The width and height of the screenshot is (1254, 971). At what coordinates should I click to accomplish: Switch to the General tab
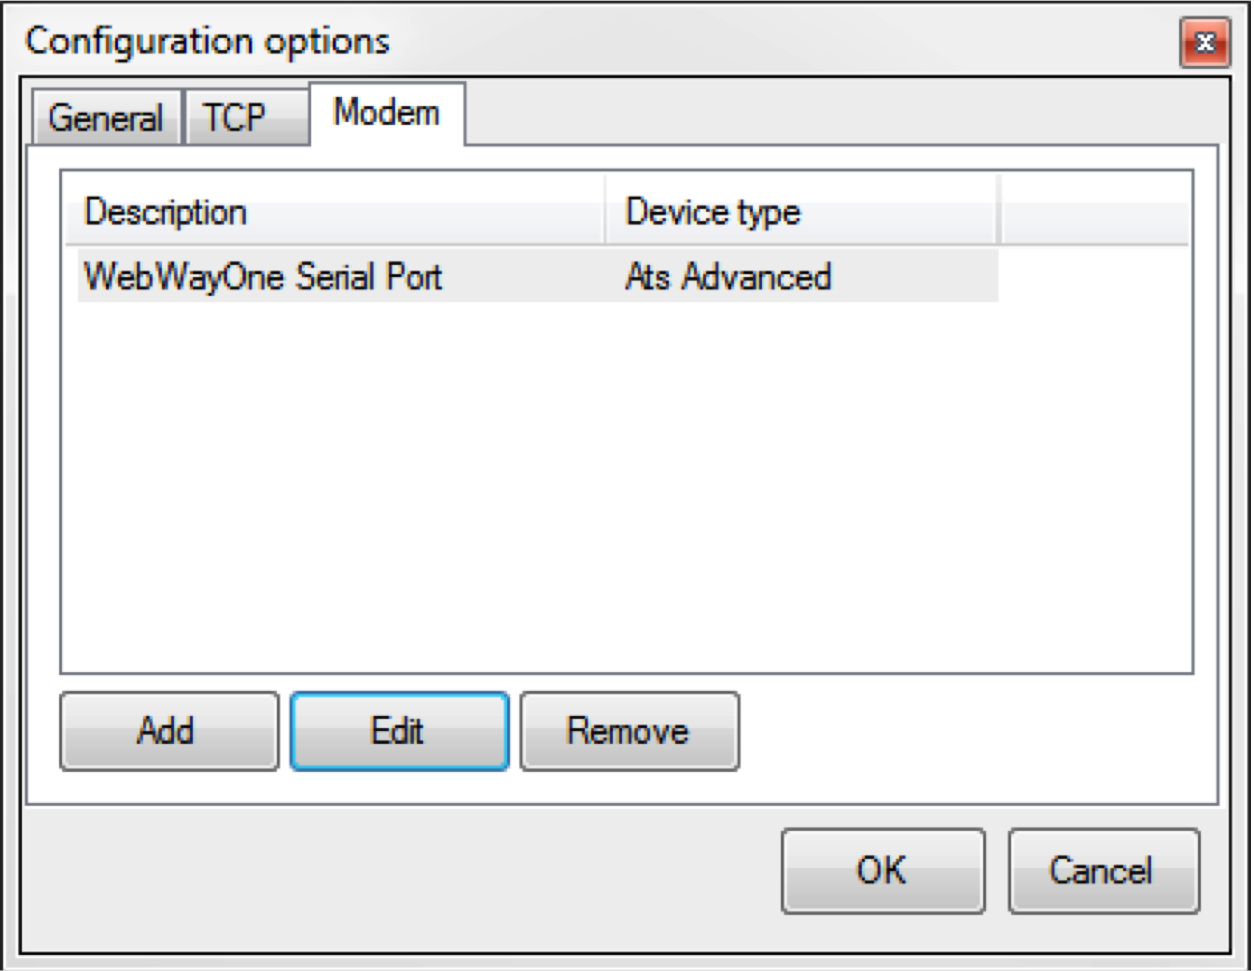(105, 118)
